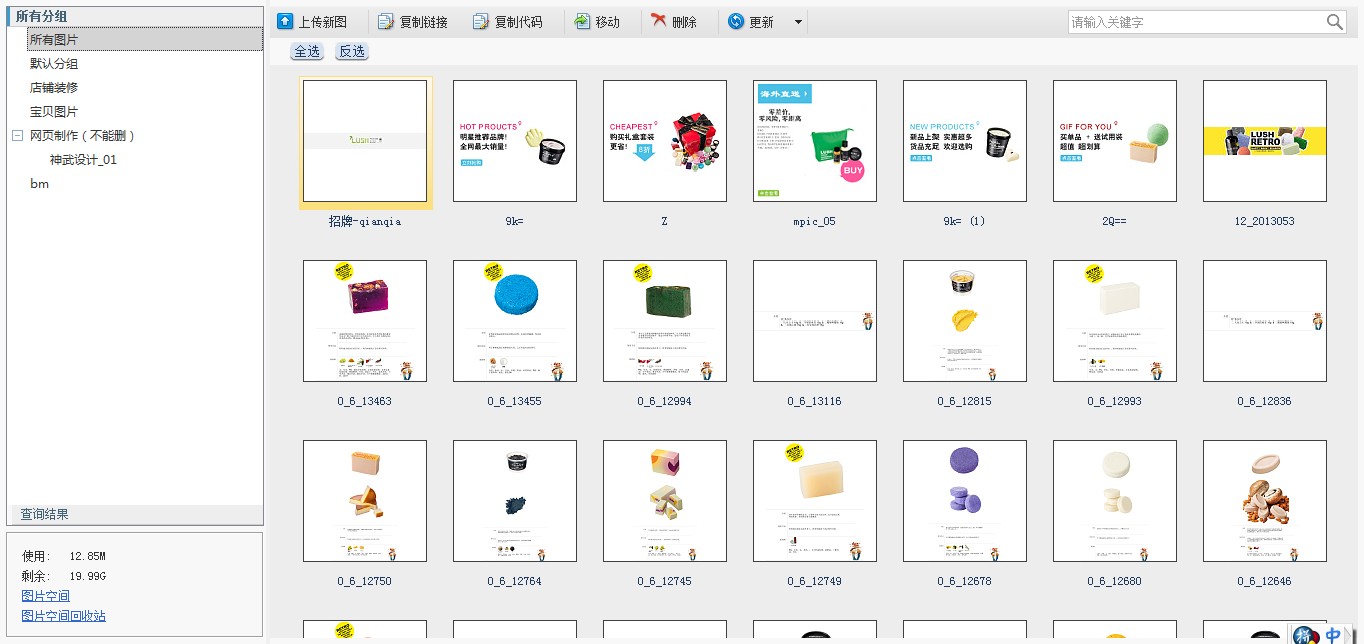Screen dimensions: 1364x644
Task: Select the 2Q== GIF FOR YOU thumbnail
Action: pos(1115,141)
